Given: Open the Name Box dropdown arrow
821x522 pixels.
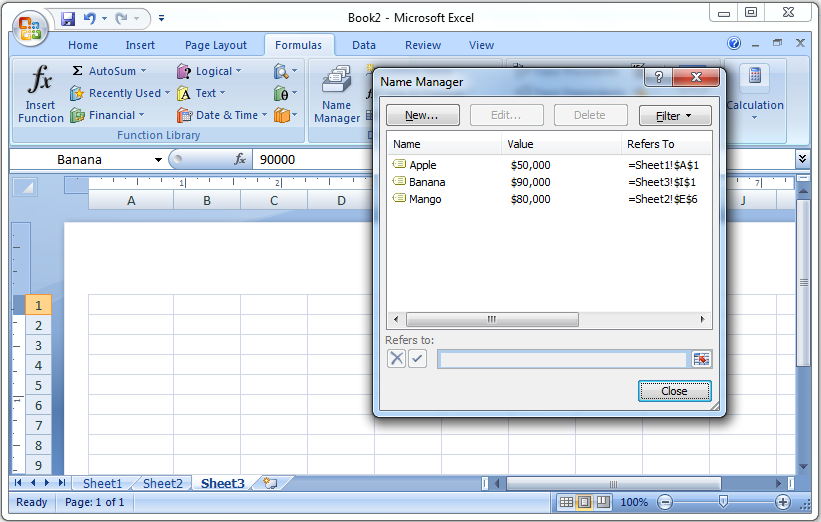Looking at the screenshot, I should [x=158, y=160].
